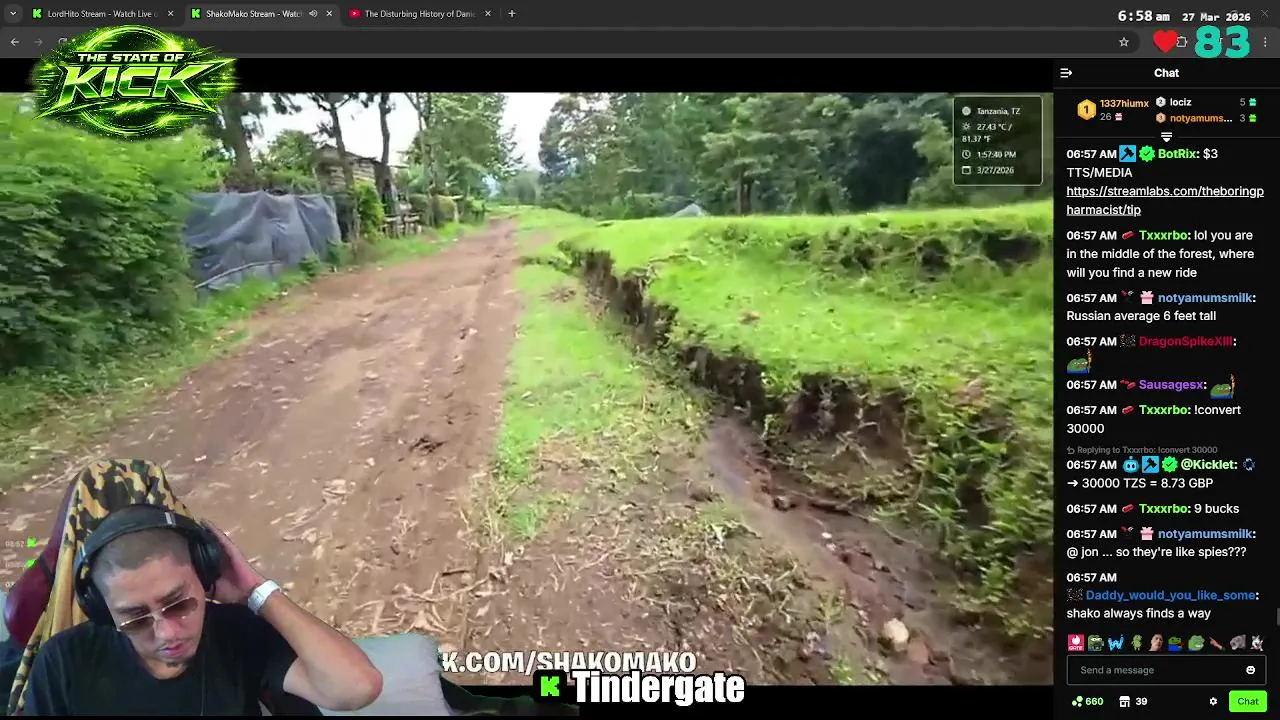Viewport: 1280px width, 720px height.
Task: Open the browser three-dot menu
Action: [x=1266, y=42]
